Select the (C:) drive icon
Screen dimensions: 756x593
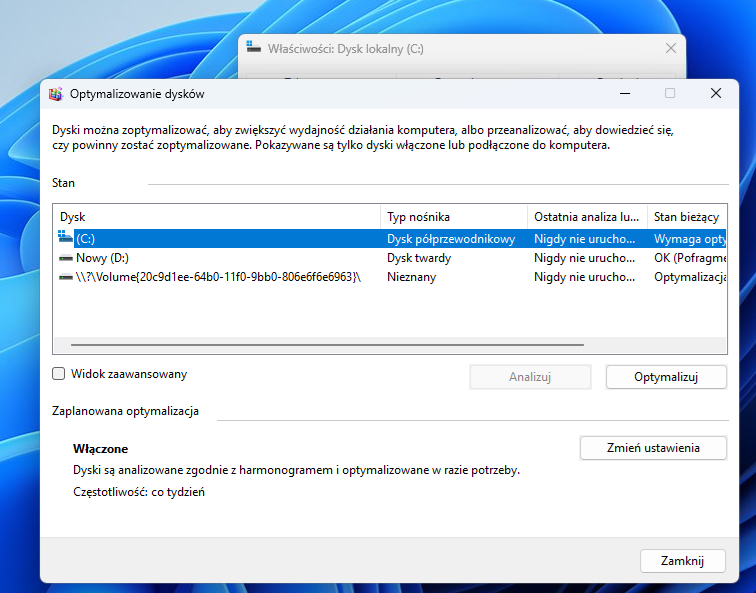65,237
